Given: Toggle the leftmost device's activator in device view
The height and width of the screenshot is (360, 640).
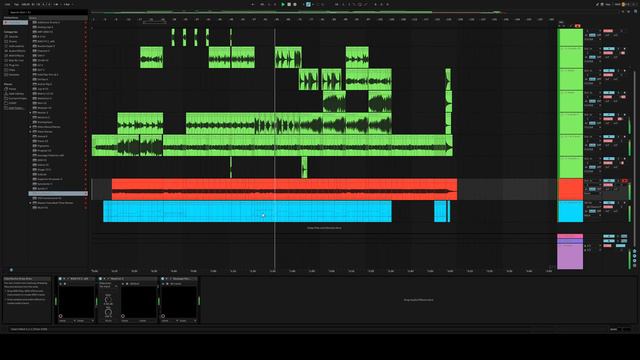Looking at the screenshot, I should click(60, 279).
